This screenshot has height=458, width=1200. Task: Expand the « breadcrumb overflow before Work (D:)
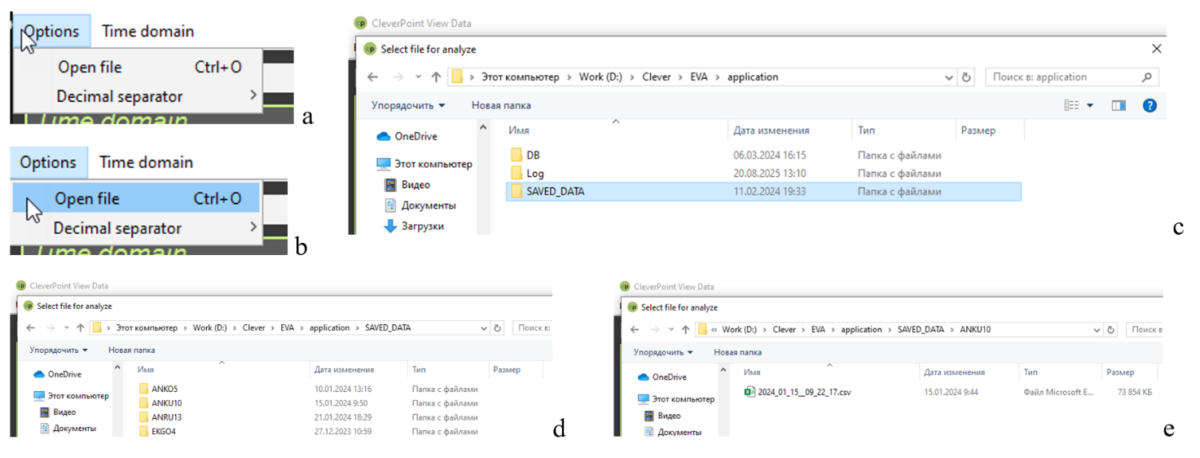pos(713,328)
